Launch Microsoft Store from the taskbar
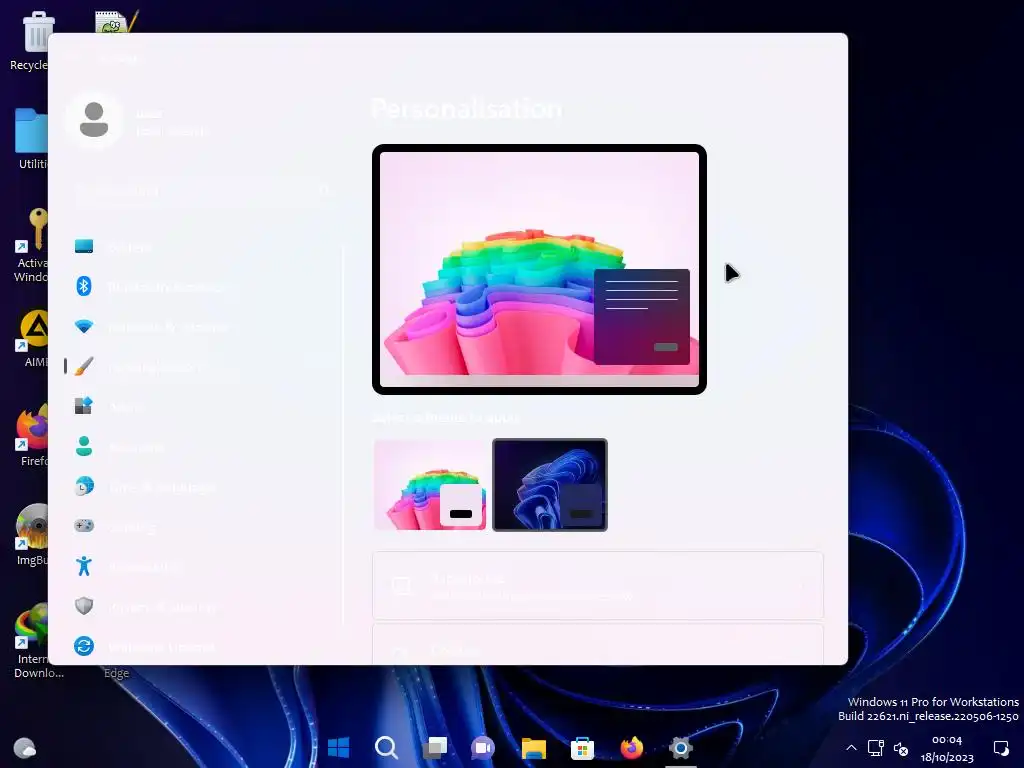The width and height of the screenshot is (1024, 768). click(x=583, y=747)
